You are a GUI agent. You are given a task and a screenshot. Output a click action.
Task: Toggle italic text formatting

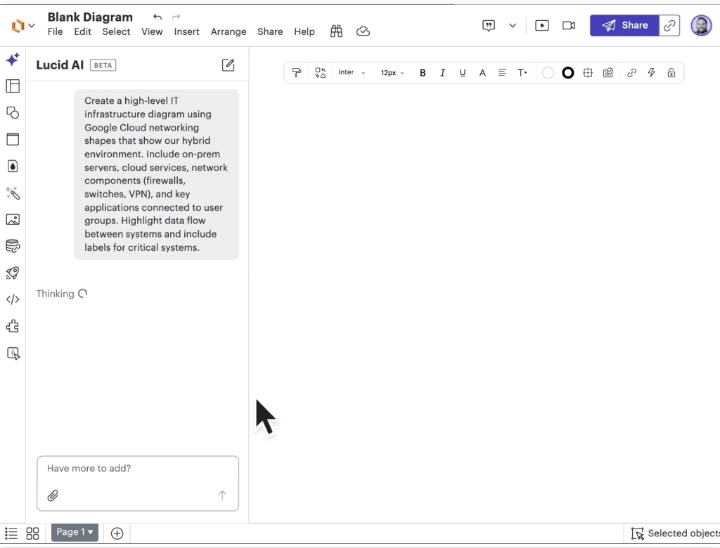tap(442, 73)
